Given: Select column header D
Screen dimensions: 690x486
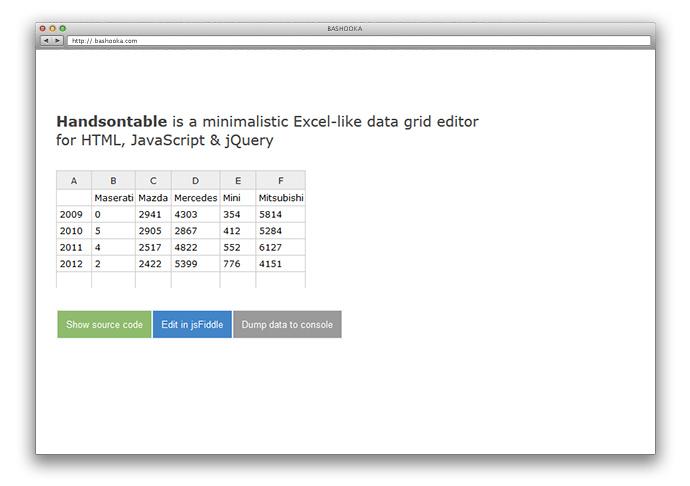Looking at the screenshot, I should point(195,180).
